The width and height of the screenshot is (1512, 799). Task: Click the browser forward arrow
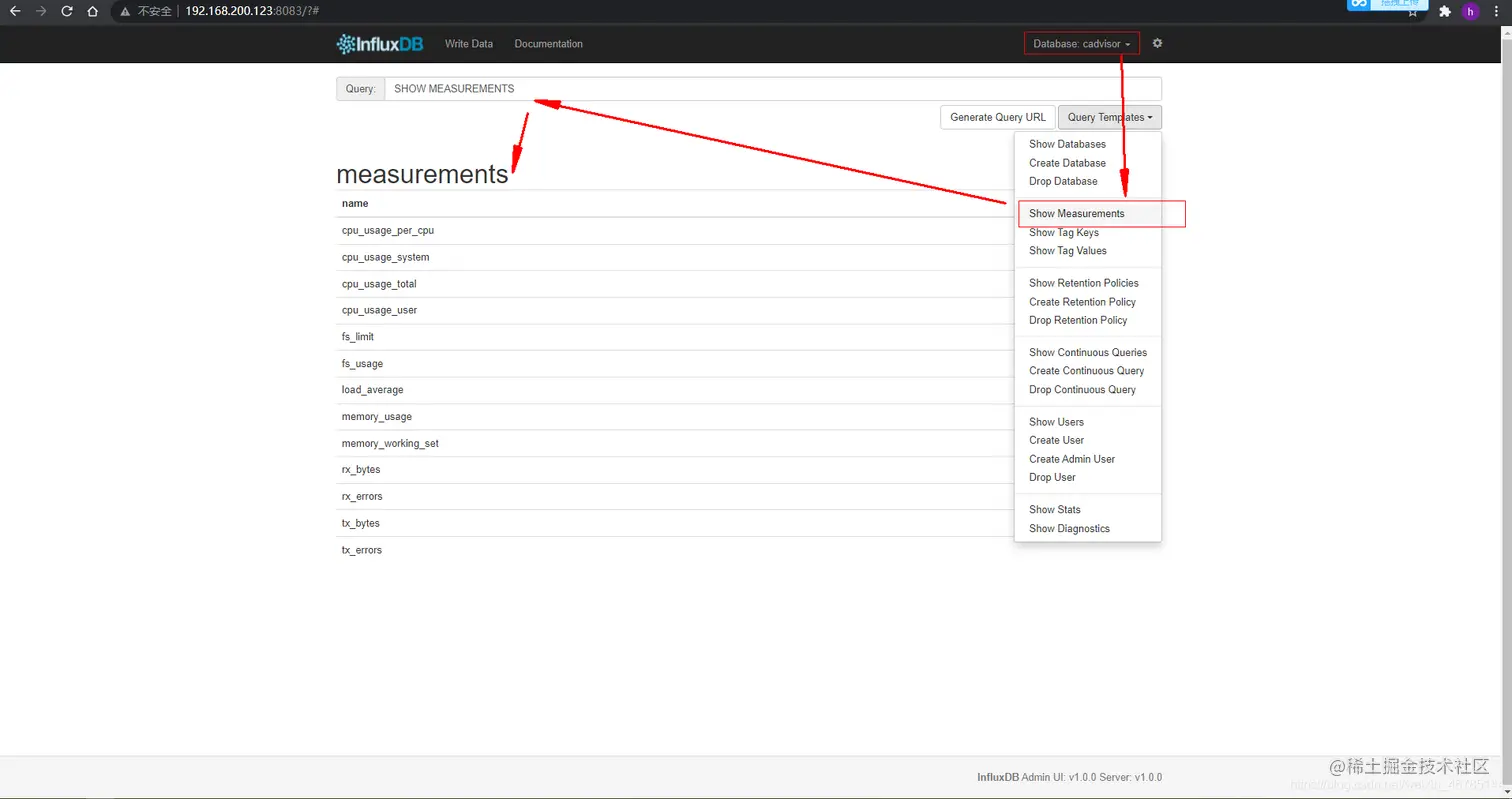pyautogui.click(x=41, y=11)
